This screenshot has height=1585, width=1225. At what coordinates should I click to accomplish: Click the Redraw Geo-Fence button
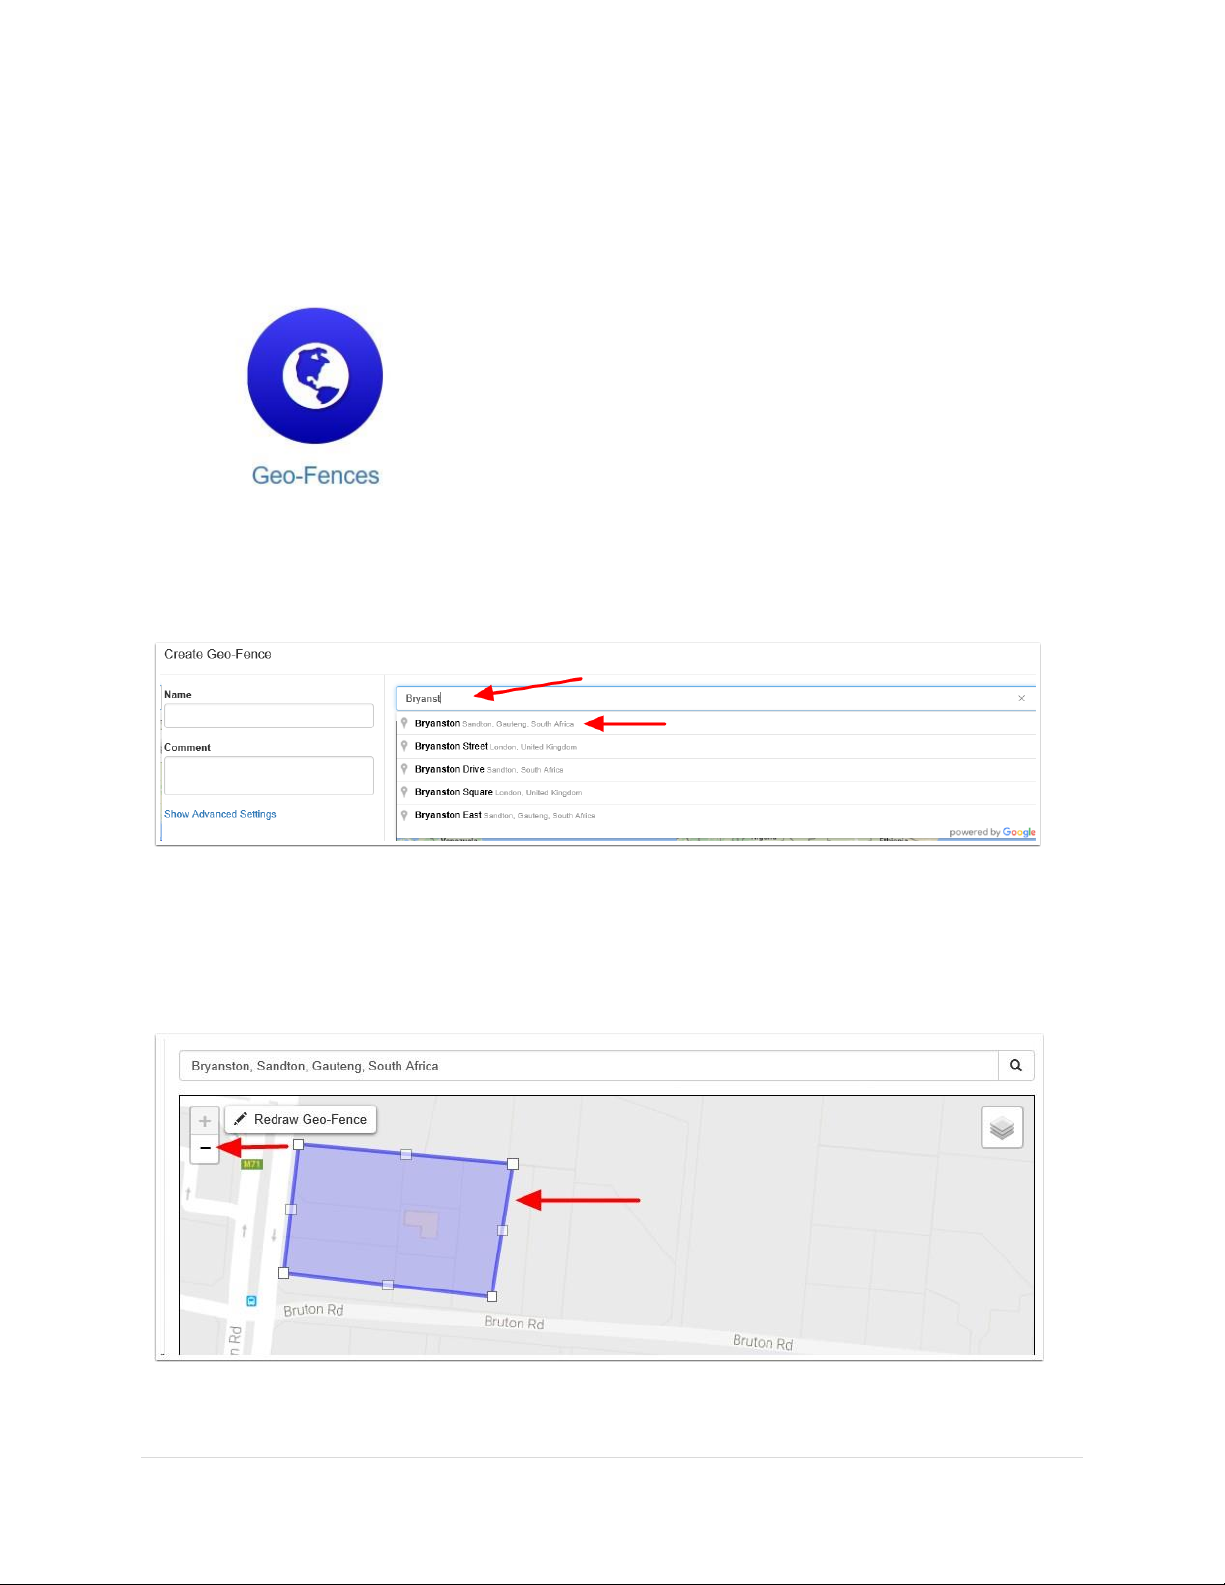tap(300, 1119)
